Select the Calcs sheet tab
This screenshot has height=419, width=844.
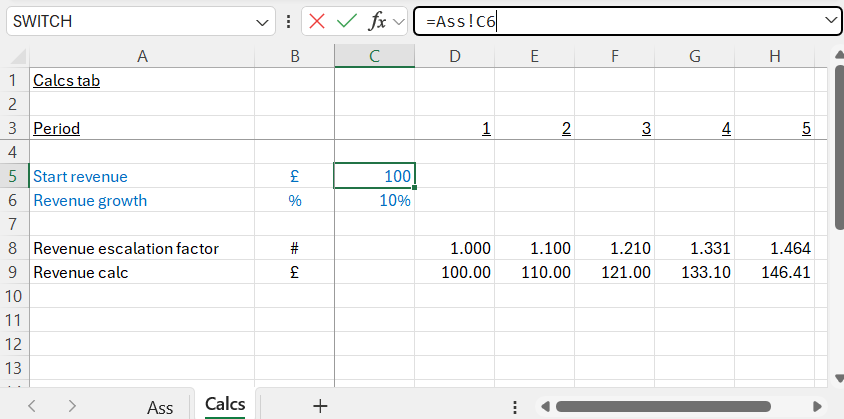pyautogui.click(x=225, y=404)
